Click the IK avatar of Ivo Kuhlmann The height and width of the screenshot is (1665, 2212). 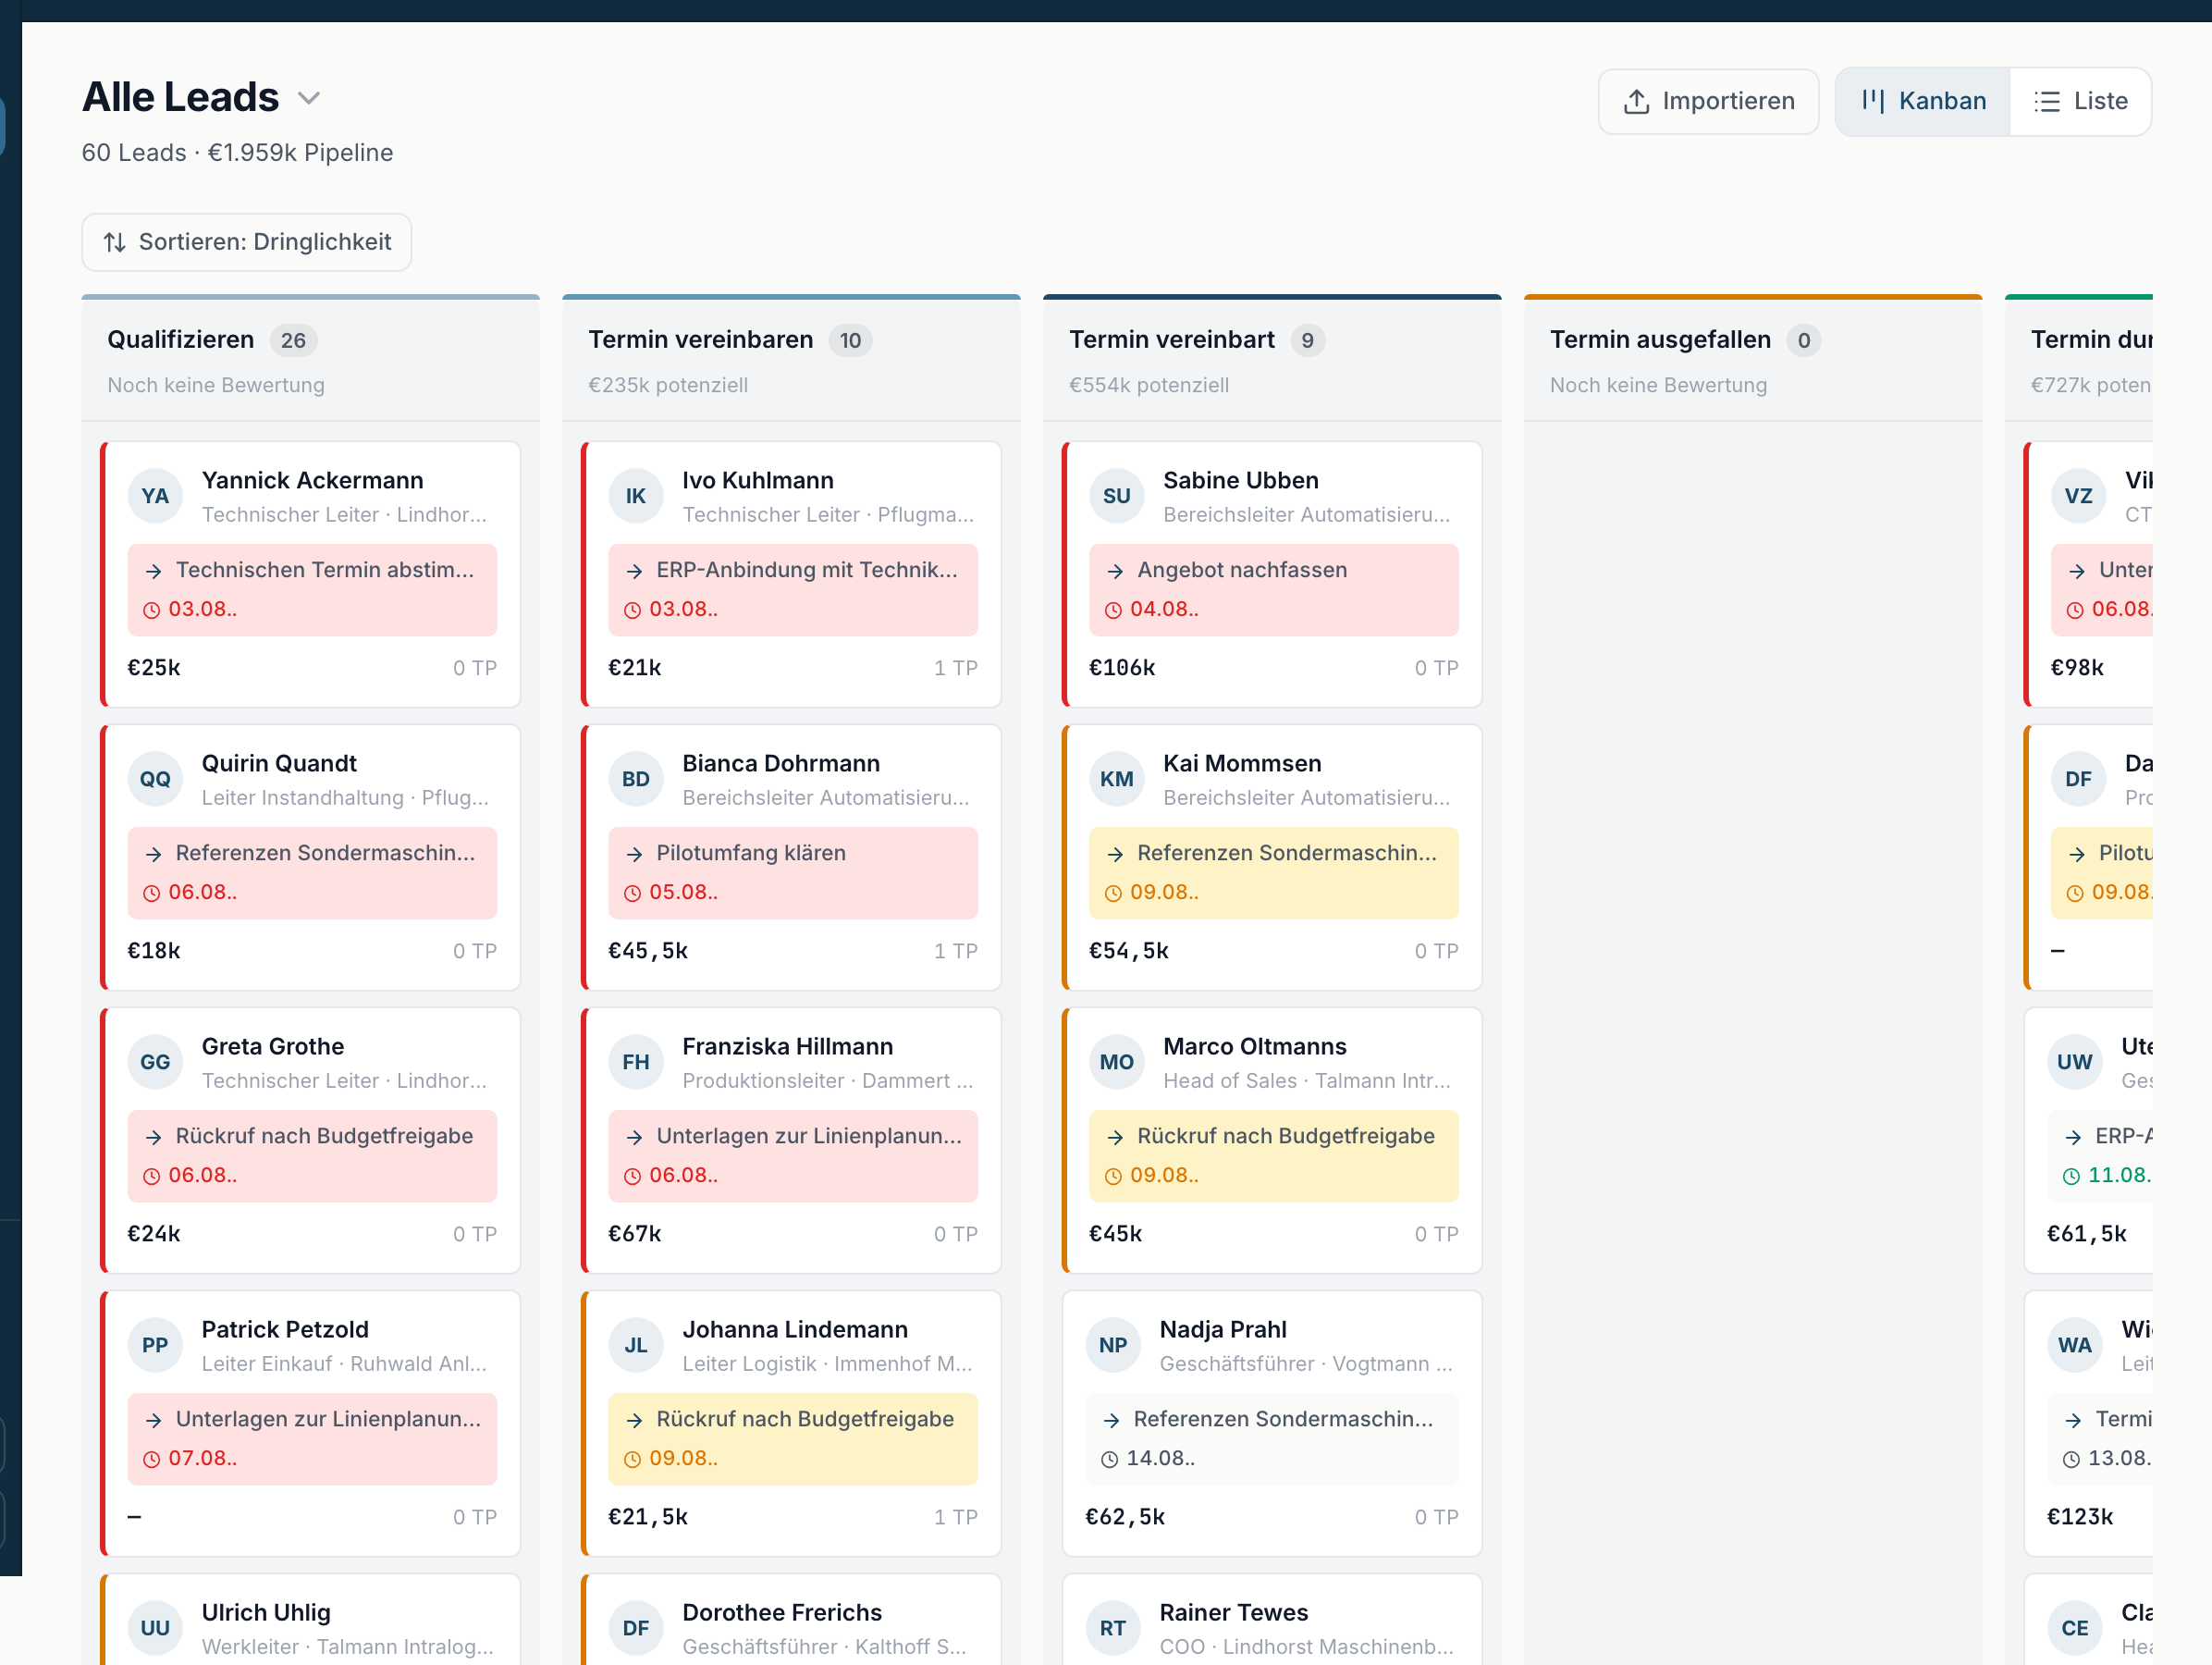tap(636, 496)
